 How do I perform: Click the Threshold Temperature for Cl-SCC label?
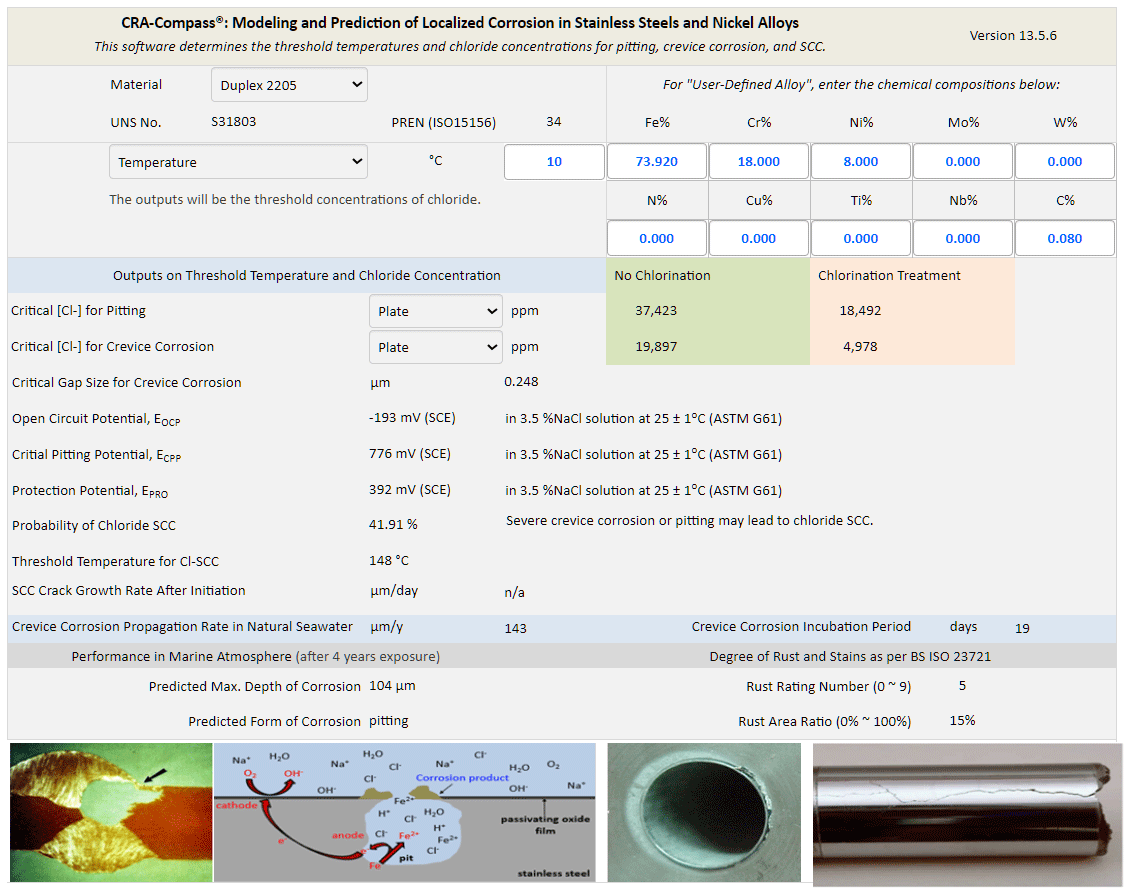click(115, 561)
